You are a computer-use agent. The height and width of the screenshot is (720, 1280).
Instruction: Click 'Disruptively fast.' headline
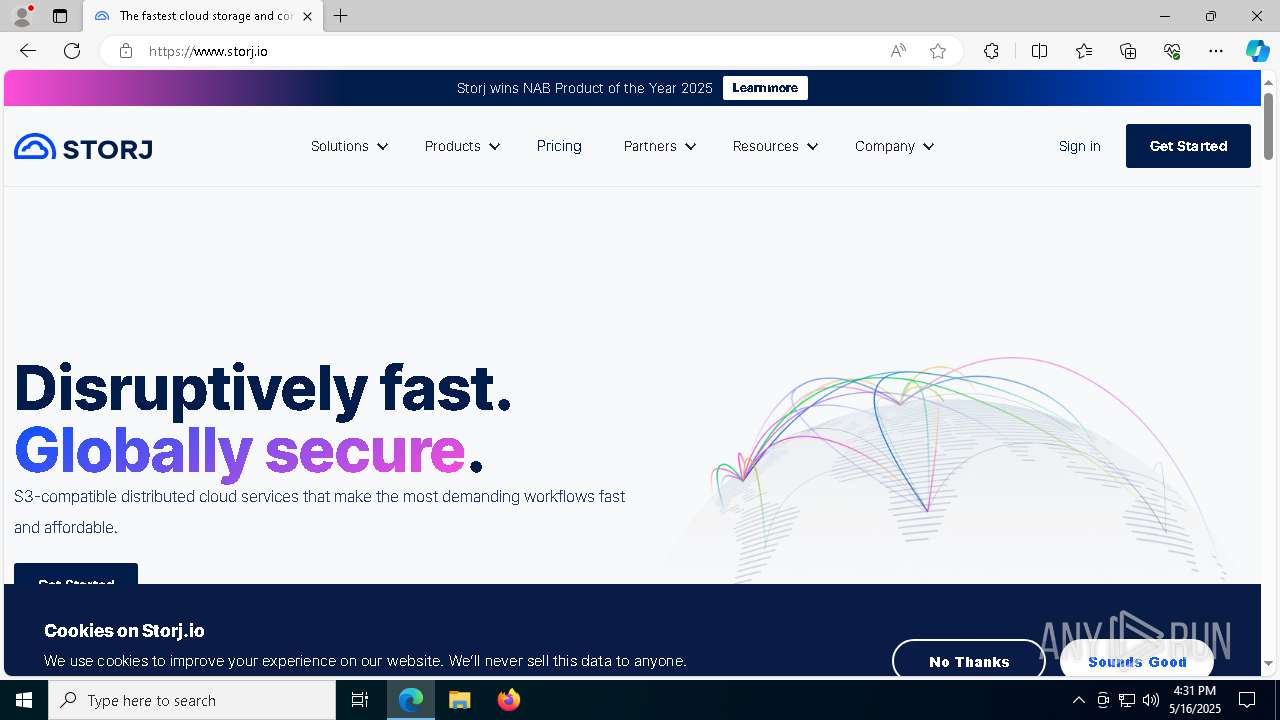click(x=263, y=388)
